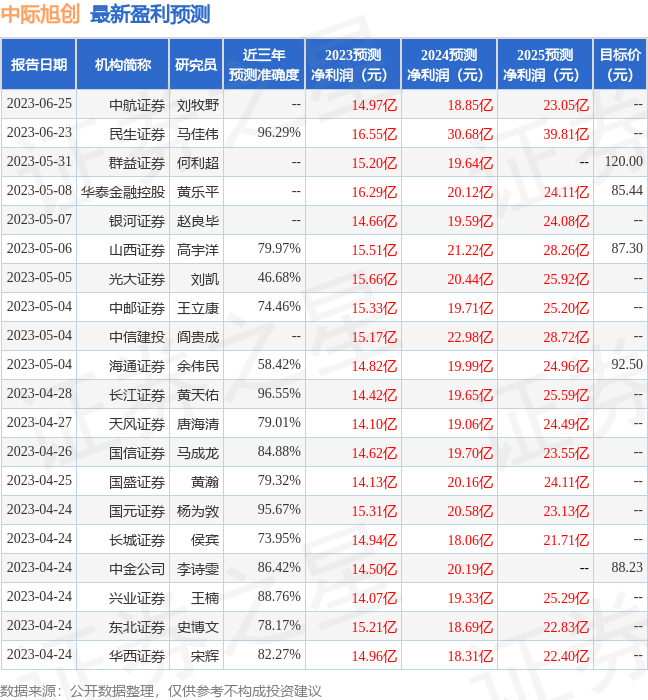
Task: Click institution 国盛证券
Action: (x=137, y=483)
